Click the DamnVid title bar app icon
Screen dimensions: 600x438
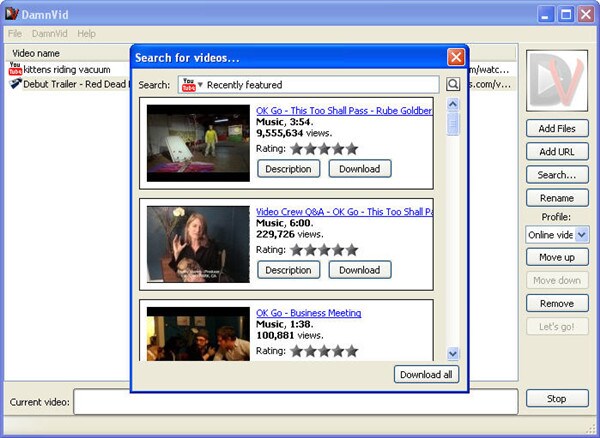tap(11, 14)
